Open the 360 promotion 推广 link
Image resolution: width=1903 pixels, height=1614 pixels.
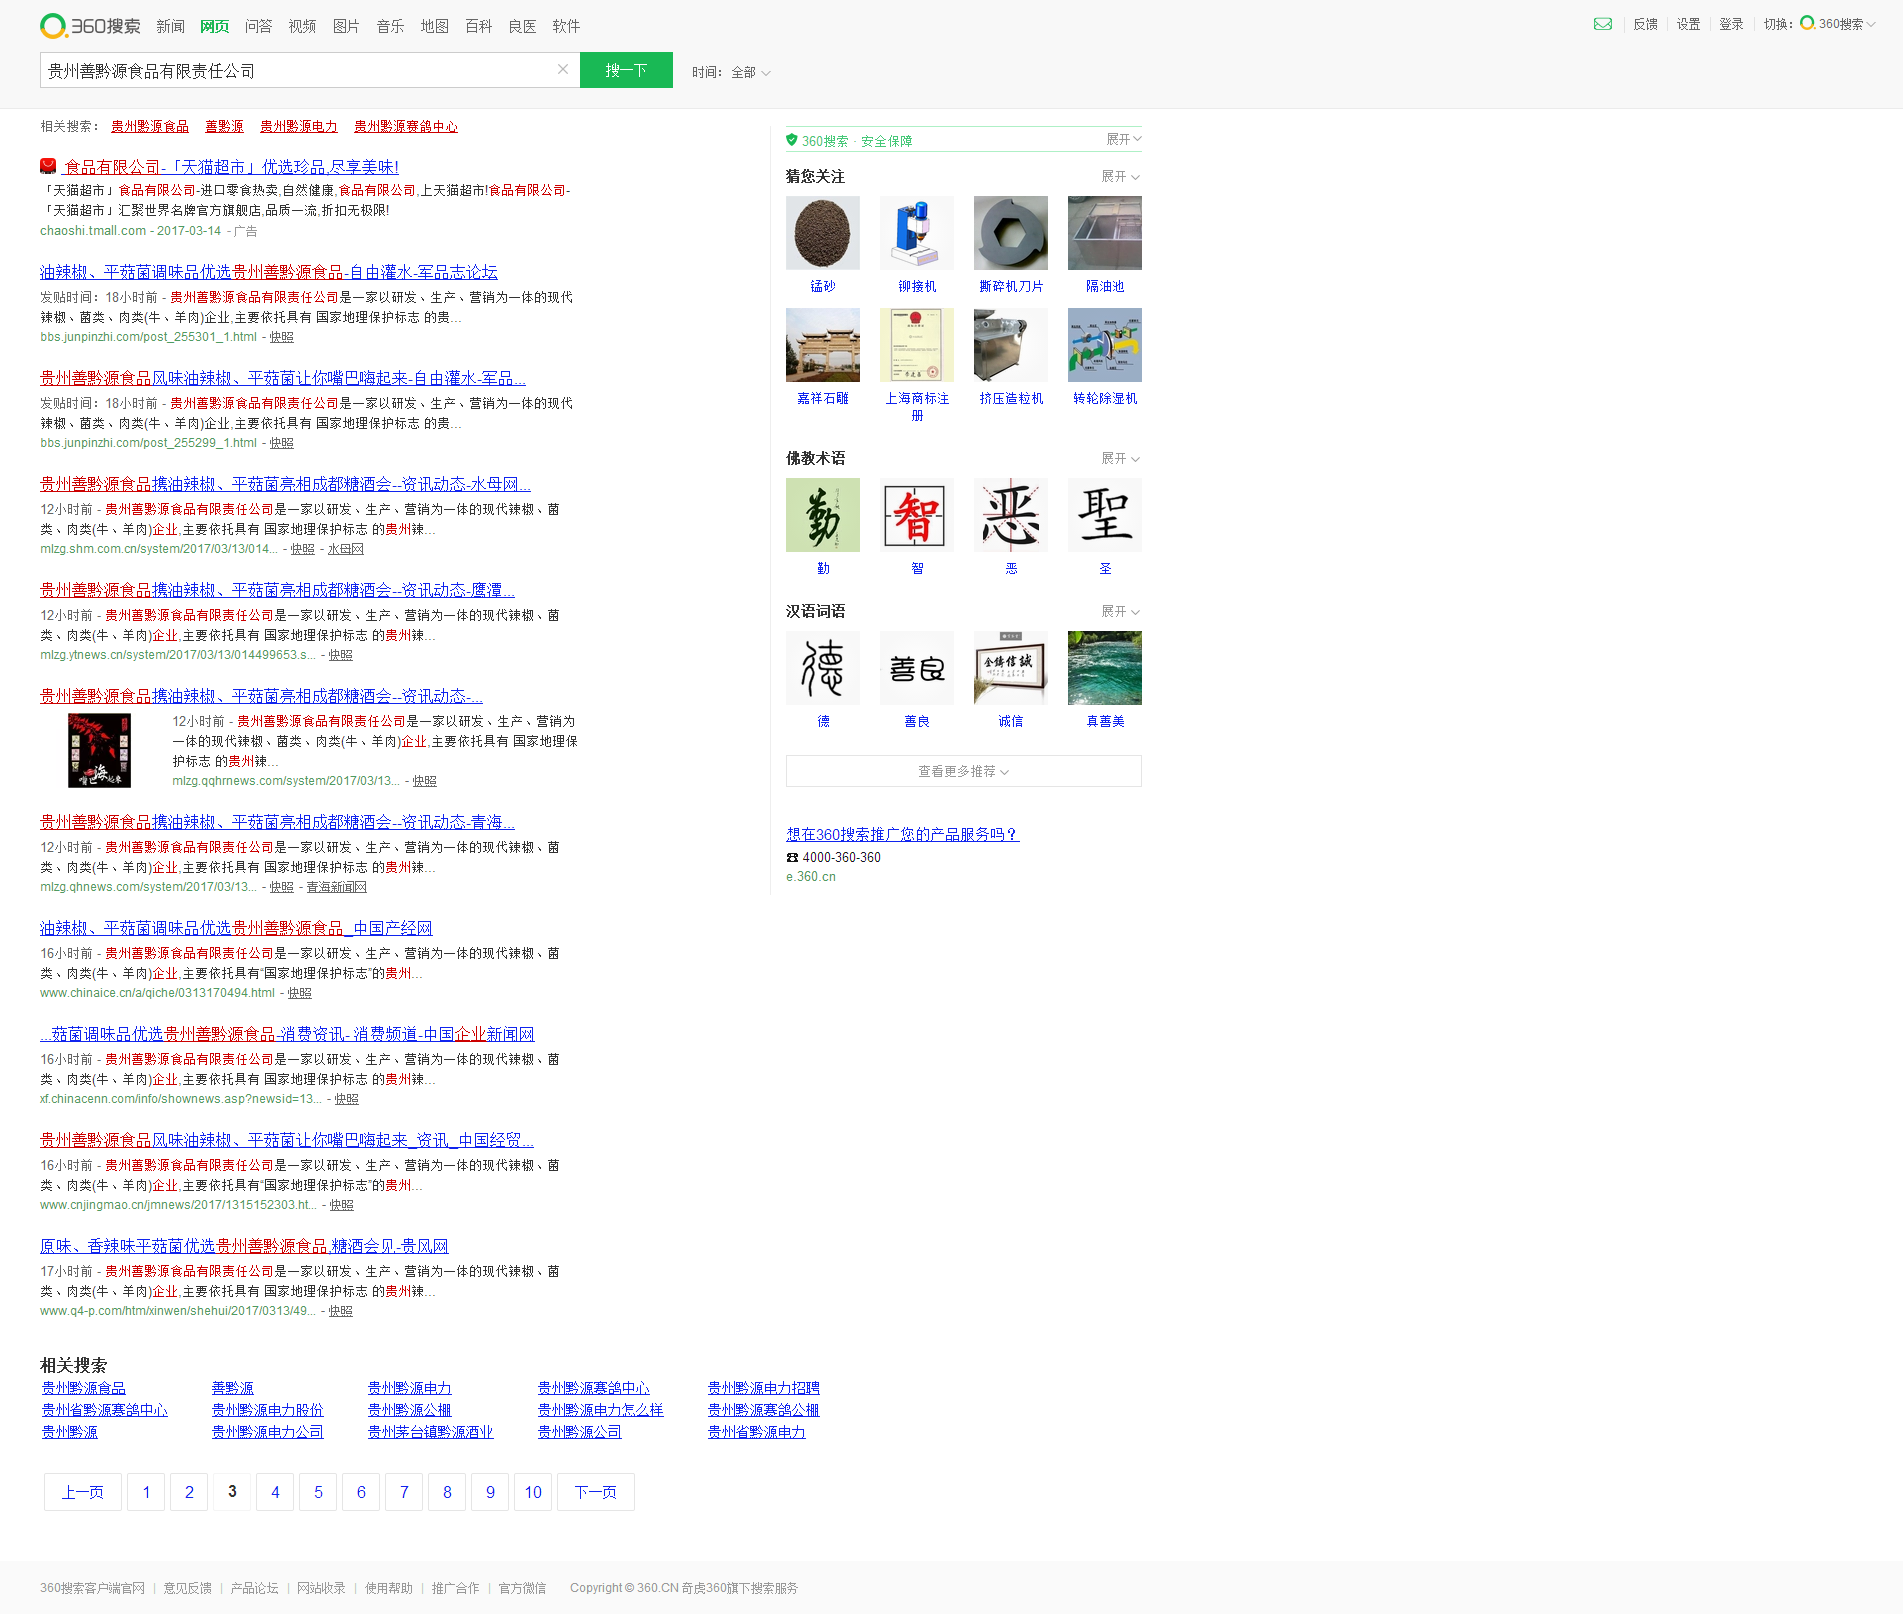coord(903,834)
